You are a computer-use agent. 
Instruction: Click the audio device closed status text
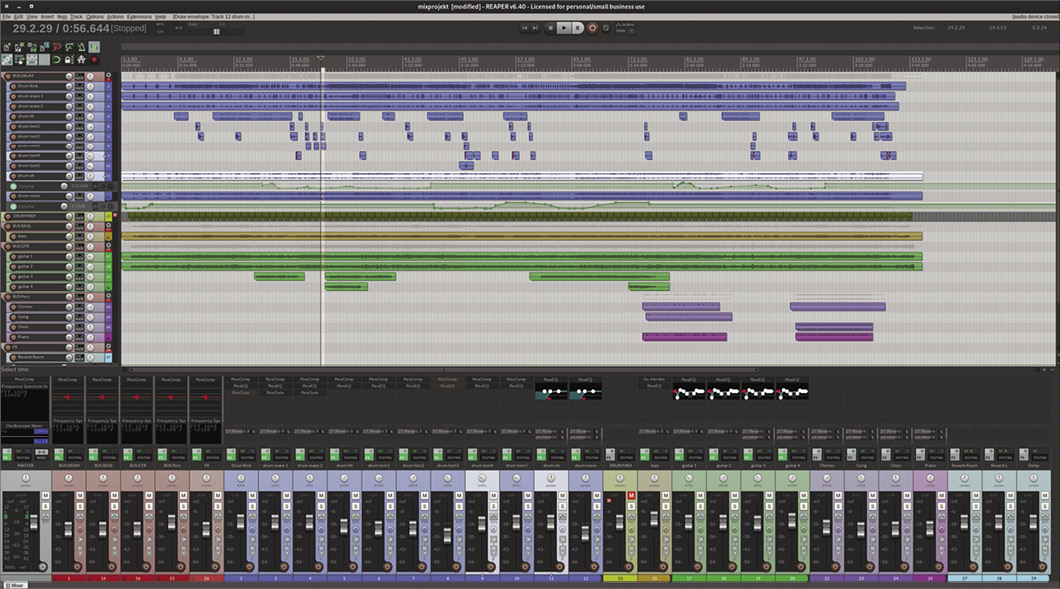[x=1034, y=16]
